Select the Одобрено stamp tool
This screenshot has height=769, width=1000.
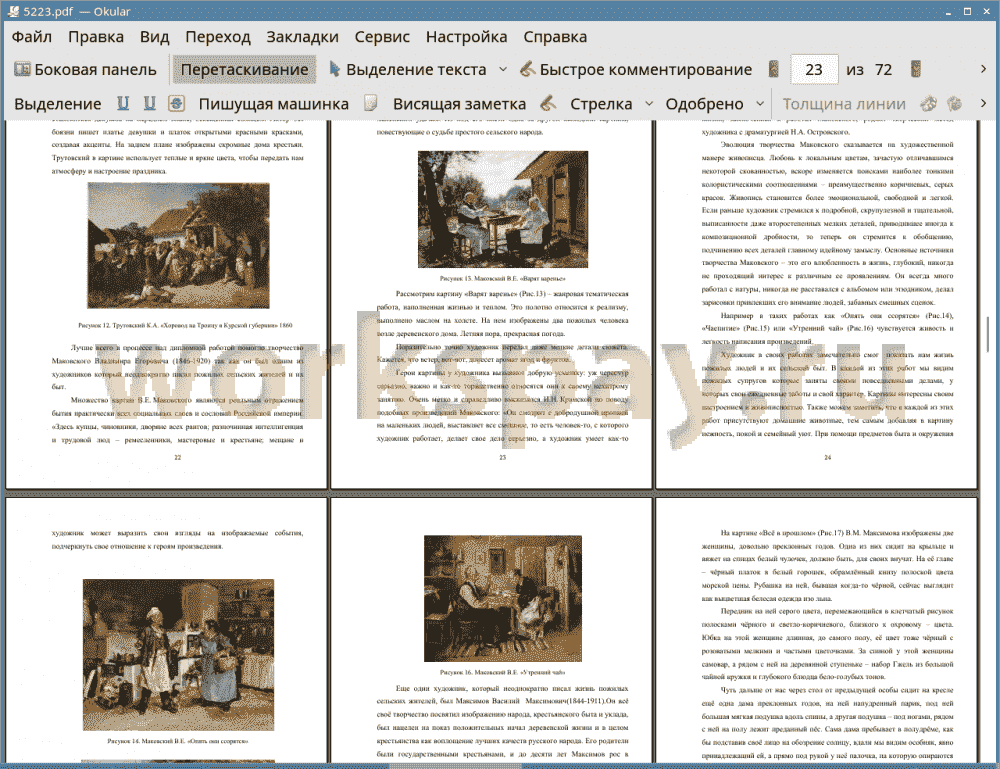(704, 104)
